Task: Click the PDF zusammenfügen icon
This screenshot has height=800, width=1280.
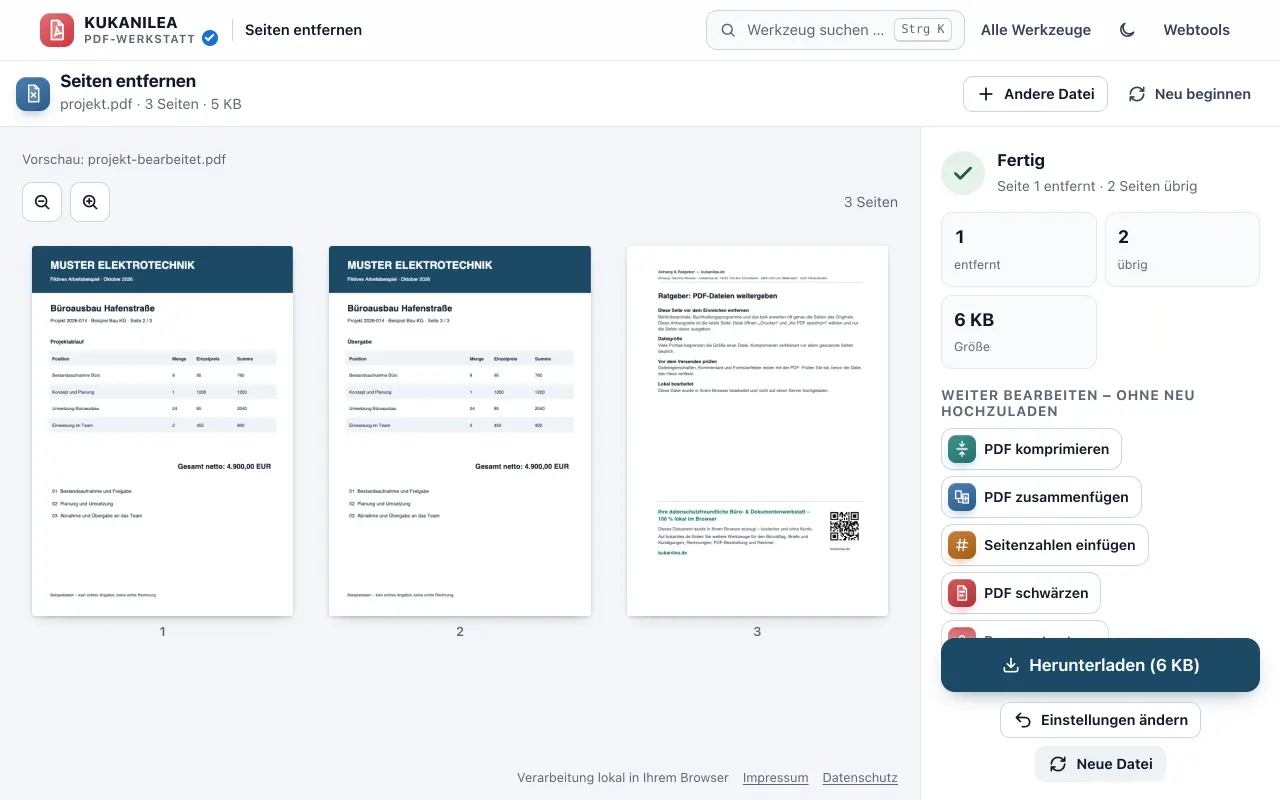Action: pos(962,497)
